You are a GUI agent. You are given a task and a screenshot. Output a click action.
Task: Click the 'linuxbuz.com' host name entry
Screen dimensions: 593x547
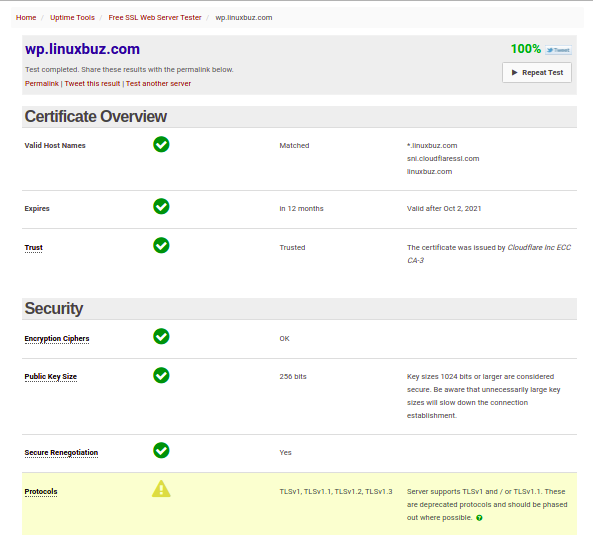coord(429,172)
